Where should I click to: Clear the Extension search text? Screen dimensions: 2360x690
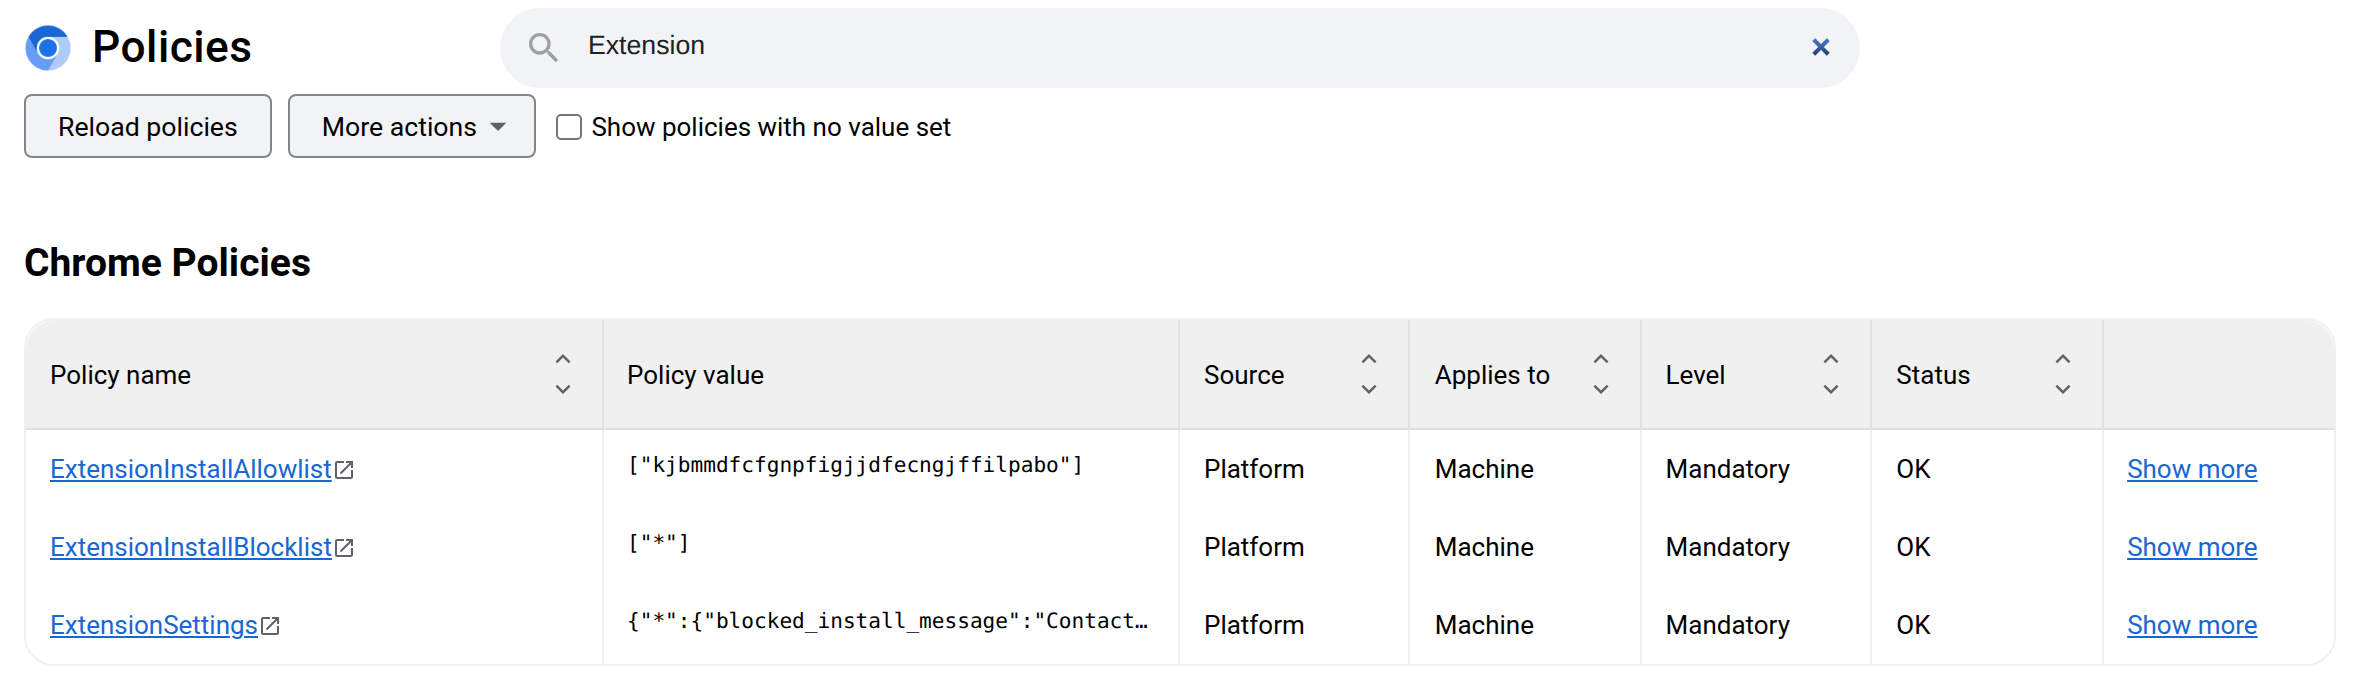point(1820,47)
